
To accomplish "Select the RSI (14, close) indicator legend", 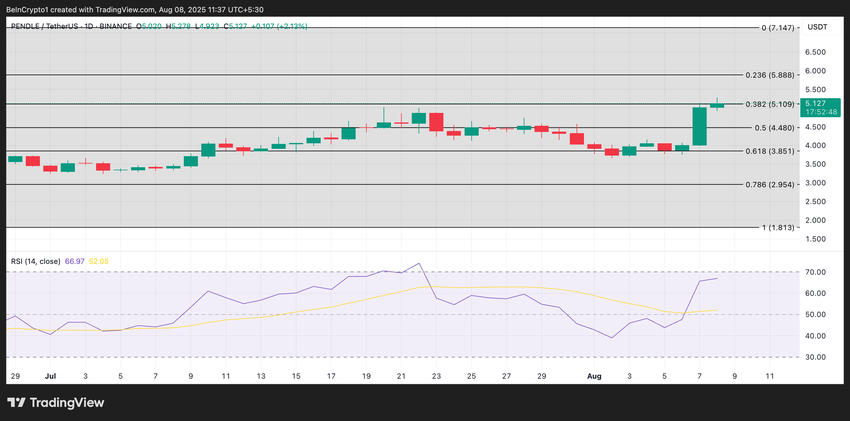I will 35,261.
